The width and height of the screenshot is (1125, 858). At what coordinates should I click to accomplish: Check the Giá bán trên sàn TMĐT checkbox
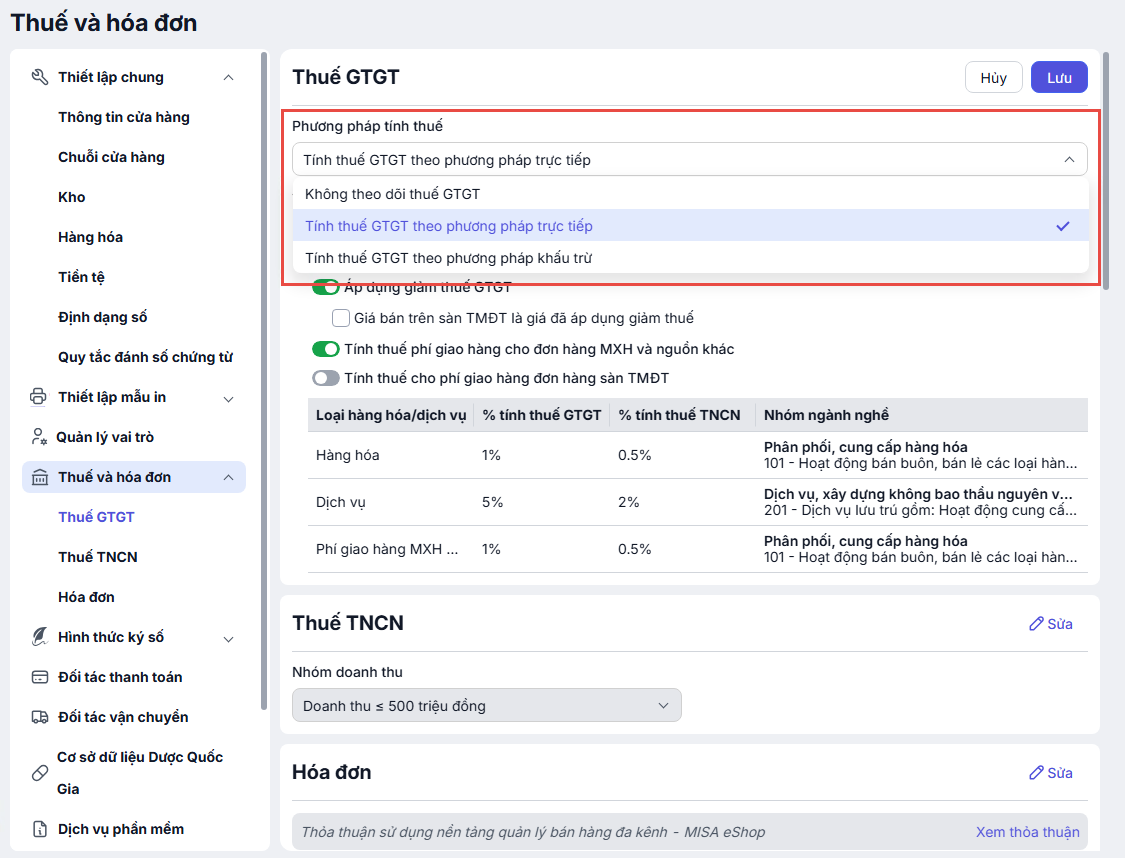340,318
